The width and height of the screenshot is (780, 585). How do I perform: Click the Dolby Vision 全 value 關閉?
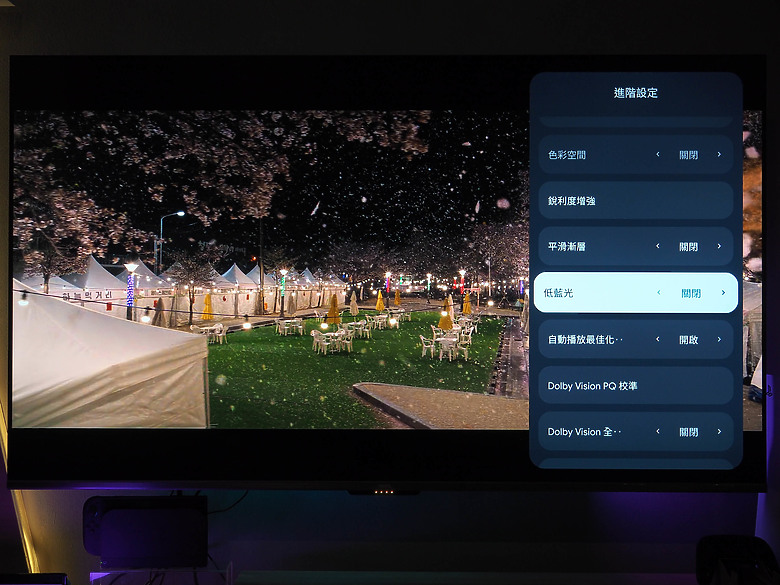[x=688, y=432]
